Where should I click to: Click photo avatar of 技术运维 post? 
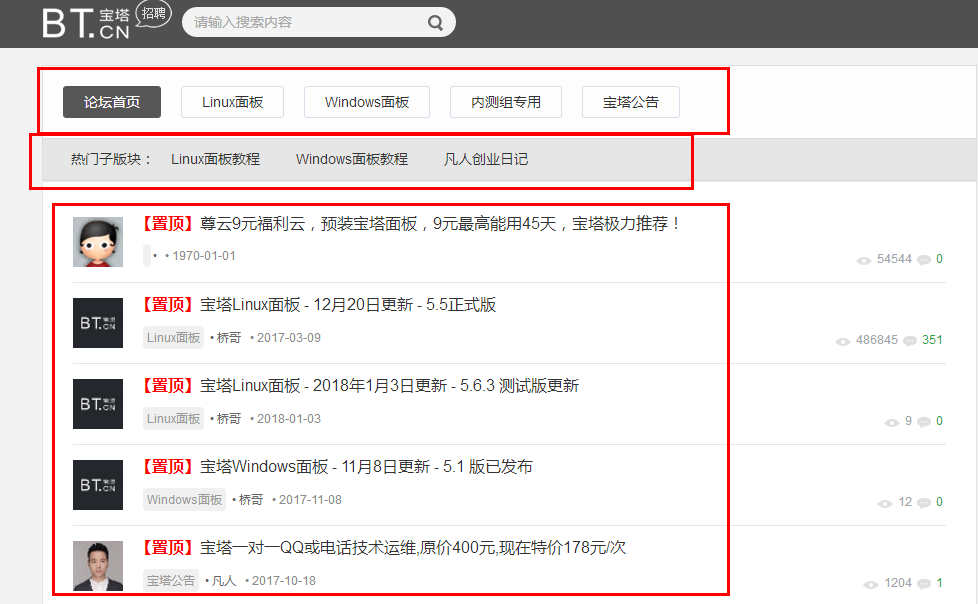[x=98, y=566]
